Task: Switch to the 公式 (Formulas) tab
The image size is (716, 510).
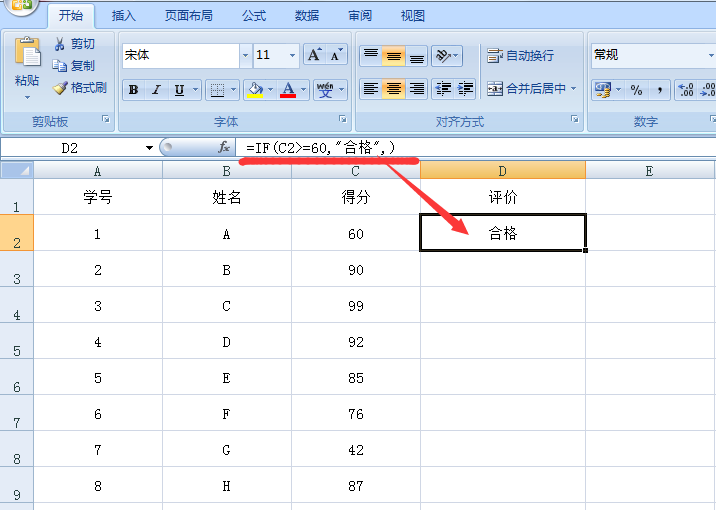Action: click(253, 16)
